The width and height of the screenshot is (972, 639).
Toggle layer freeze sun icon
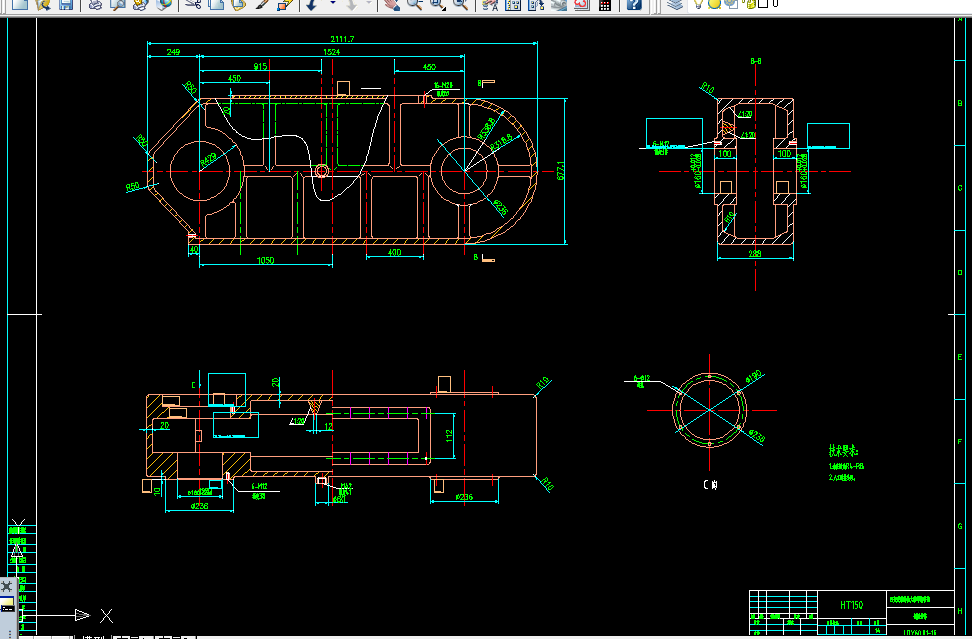(715, 4)
